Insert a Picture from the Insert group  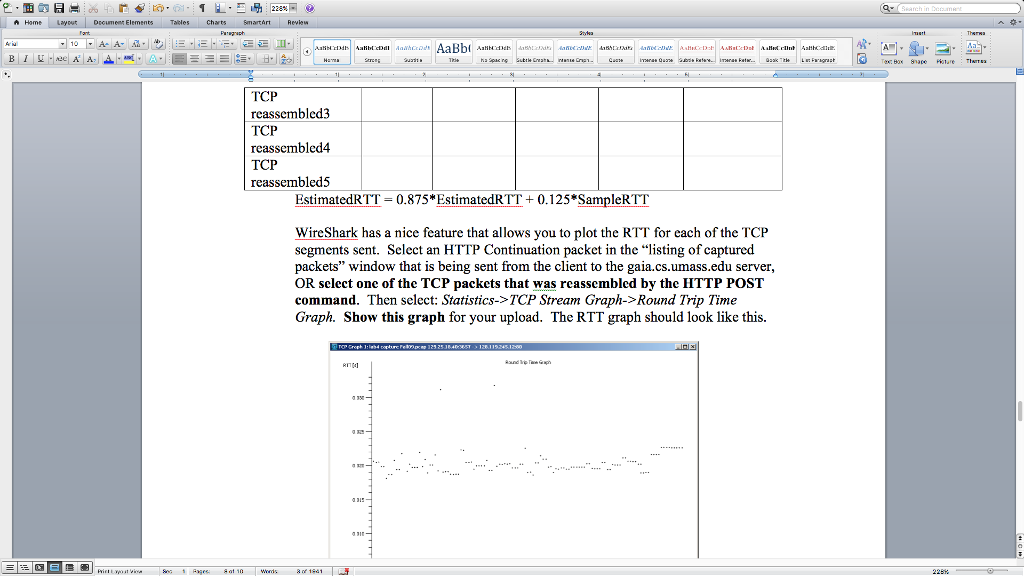tap(941, 47)
